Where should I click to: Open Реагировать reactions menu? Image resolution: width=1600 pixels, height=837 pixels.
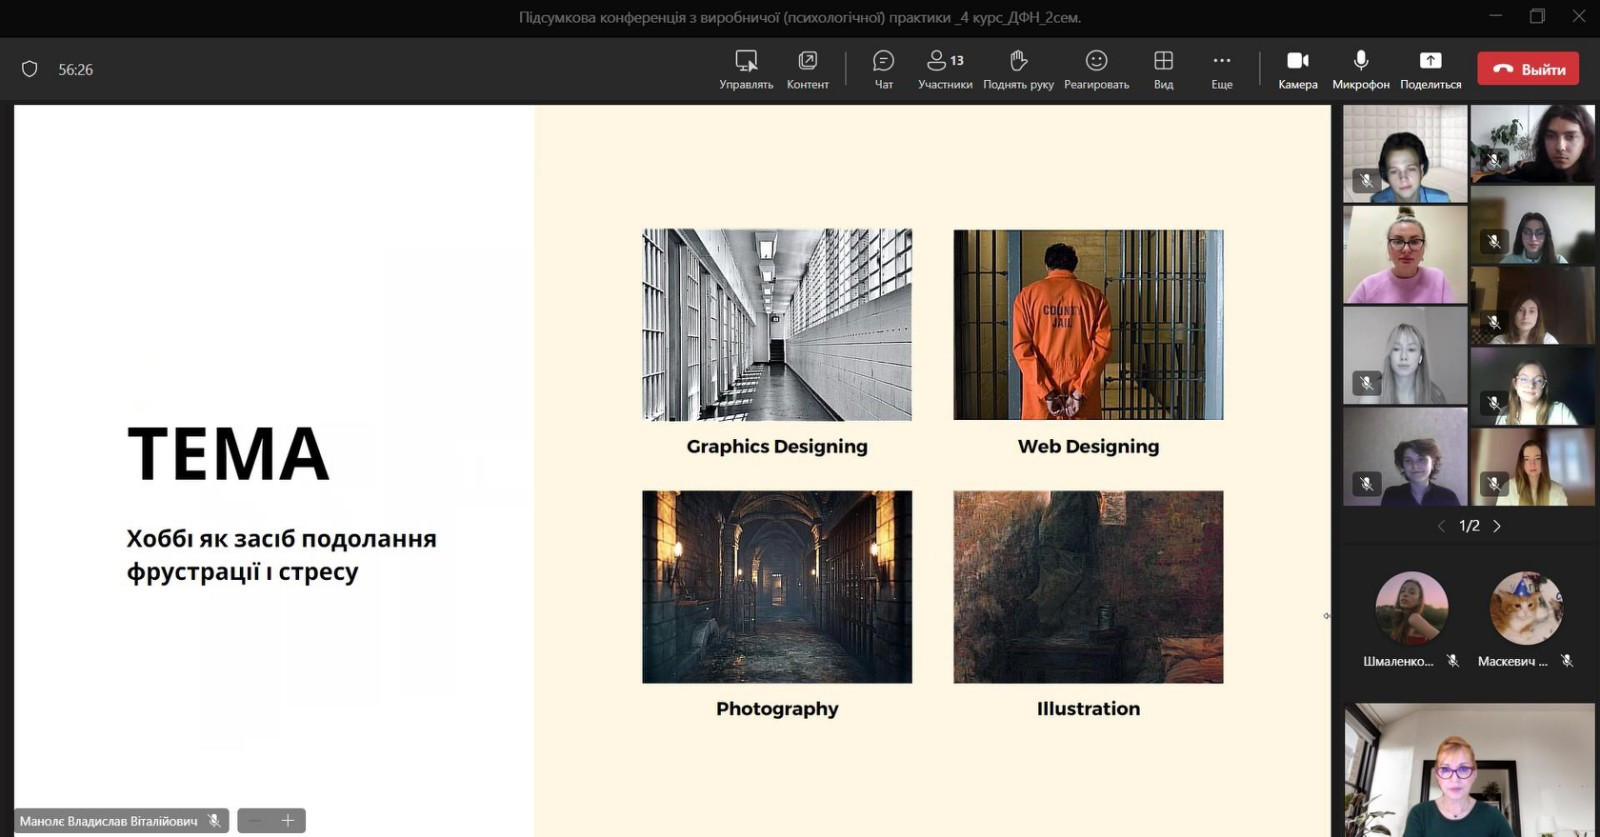click(1096, 69)
